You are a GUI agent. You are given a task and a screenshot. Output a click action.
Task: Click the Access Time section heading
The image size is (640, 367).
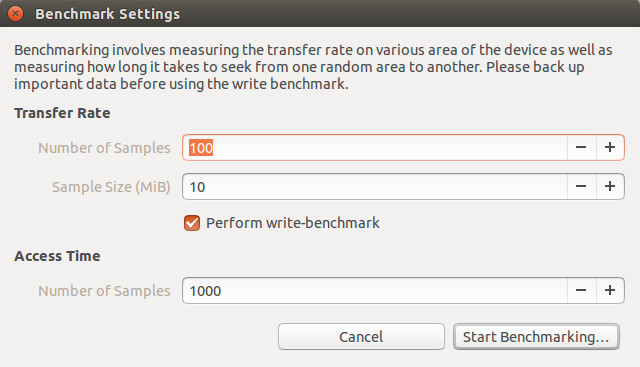pos(57,256)
